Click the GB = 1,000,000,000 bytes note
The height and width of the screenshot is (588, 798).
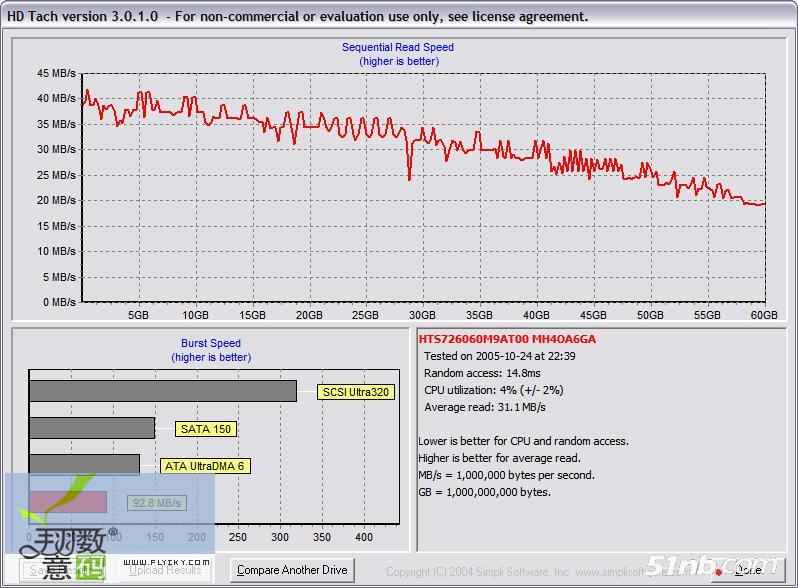coord(484,492)
